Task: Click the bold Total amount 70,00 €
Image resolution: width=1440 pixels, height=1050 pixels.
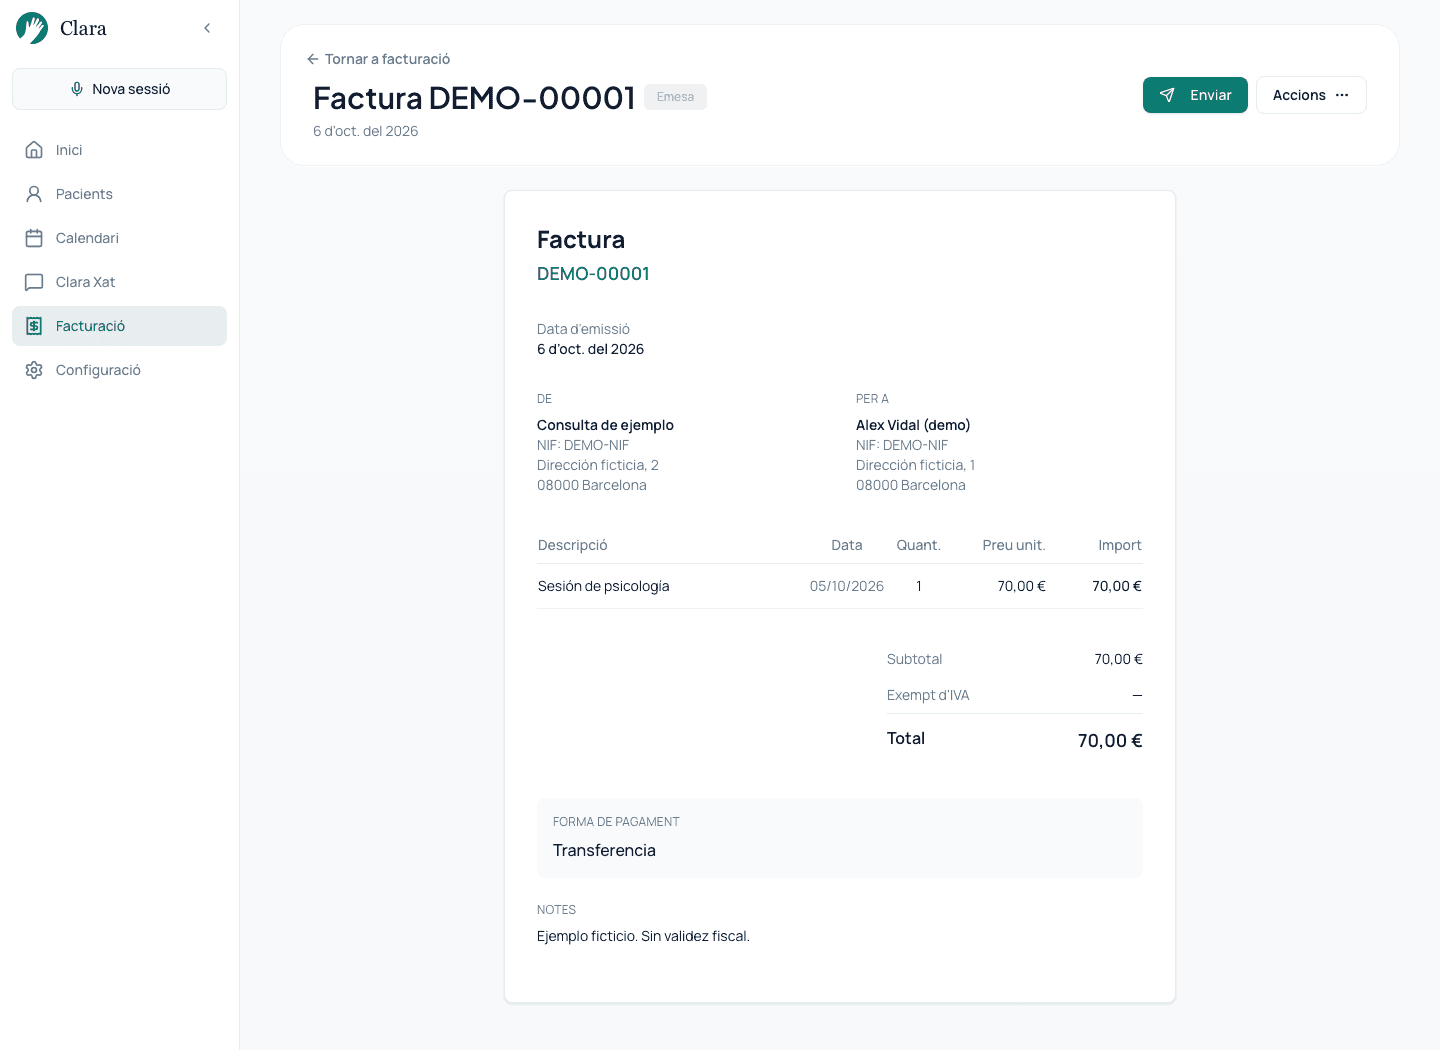Action: pos(1110,740)
